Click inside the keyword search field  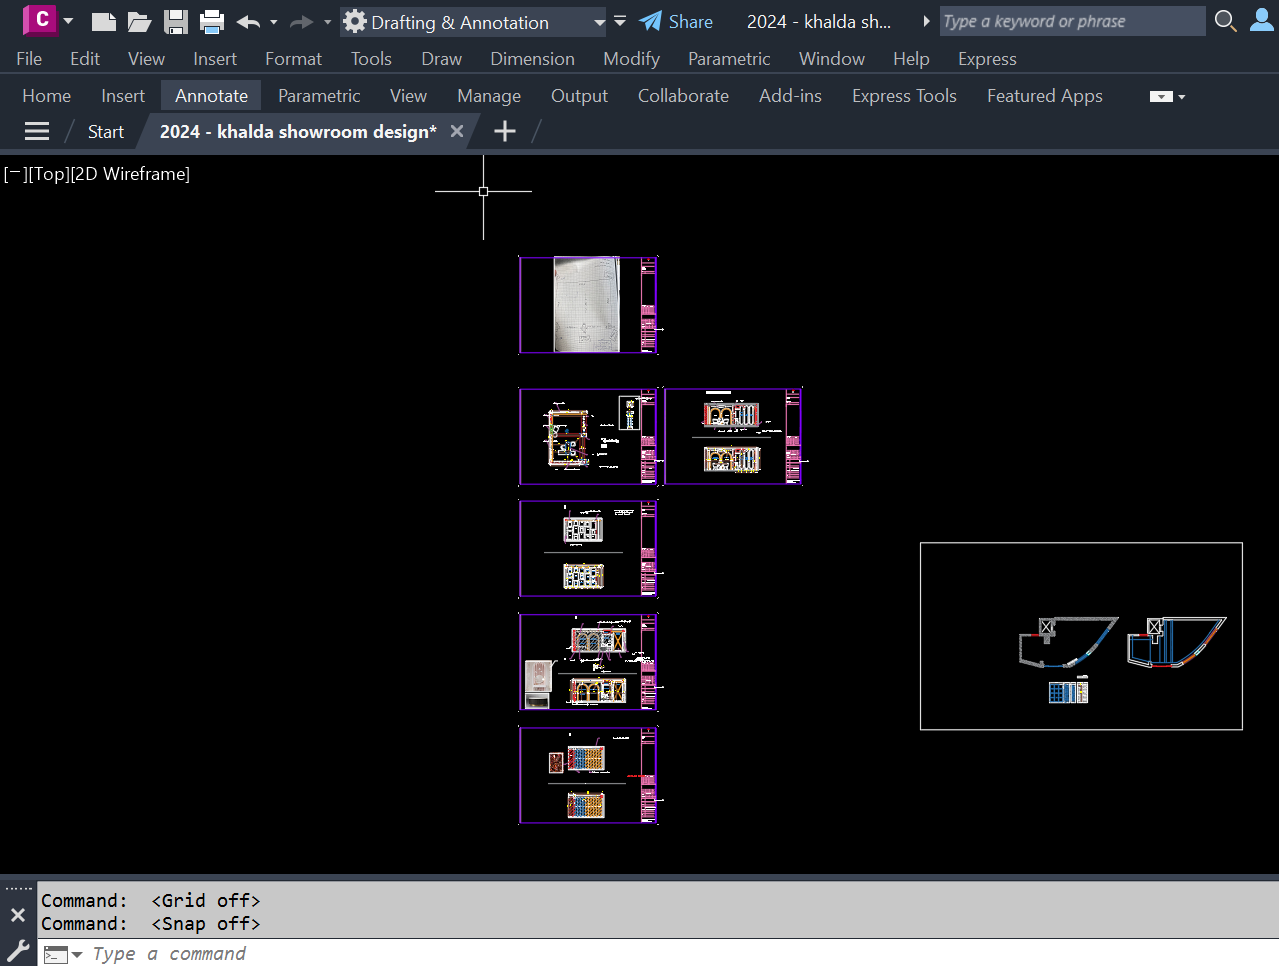pyautogui.click(x=1072, y=20)
